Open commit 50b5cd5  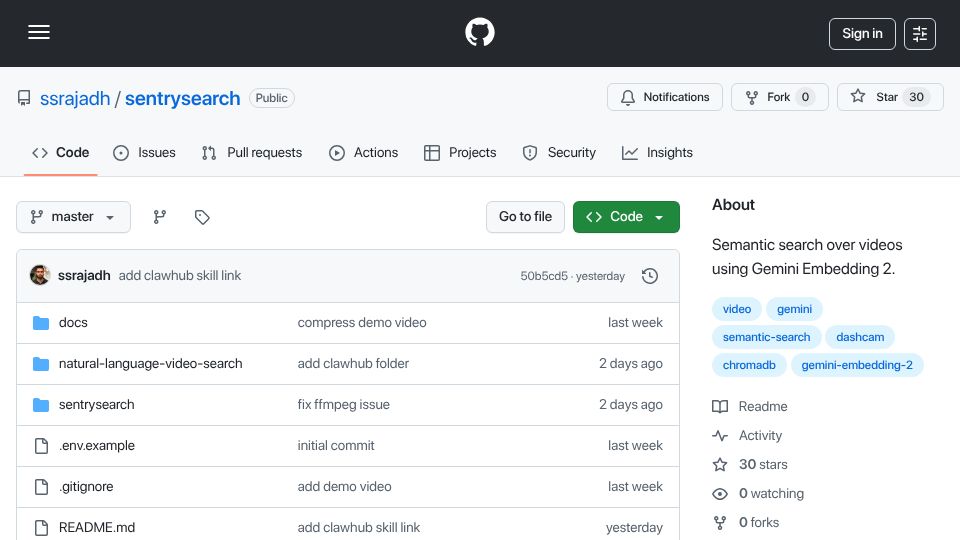point(544,276)
